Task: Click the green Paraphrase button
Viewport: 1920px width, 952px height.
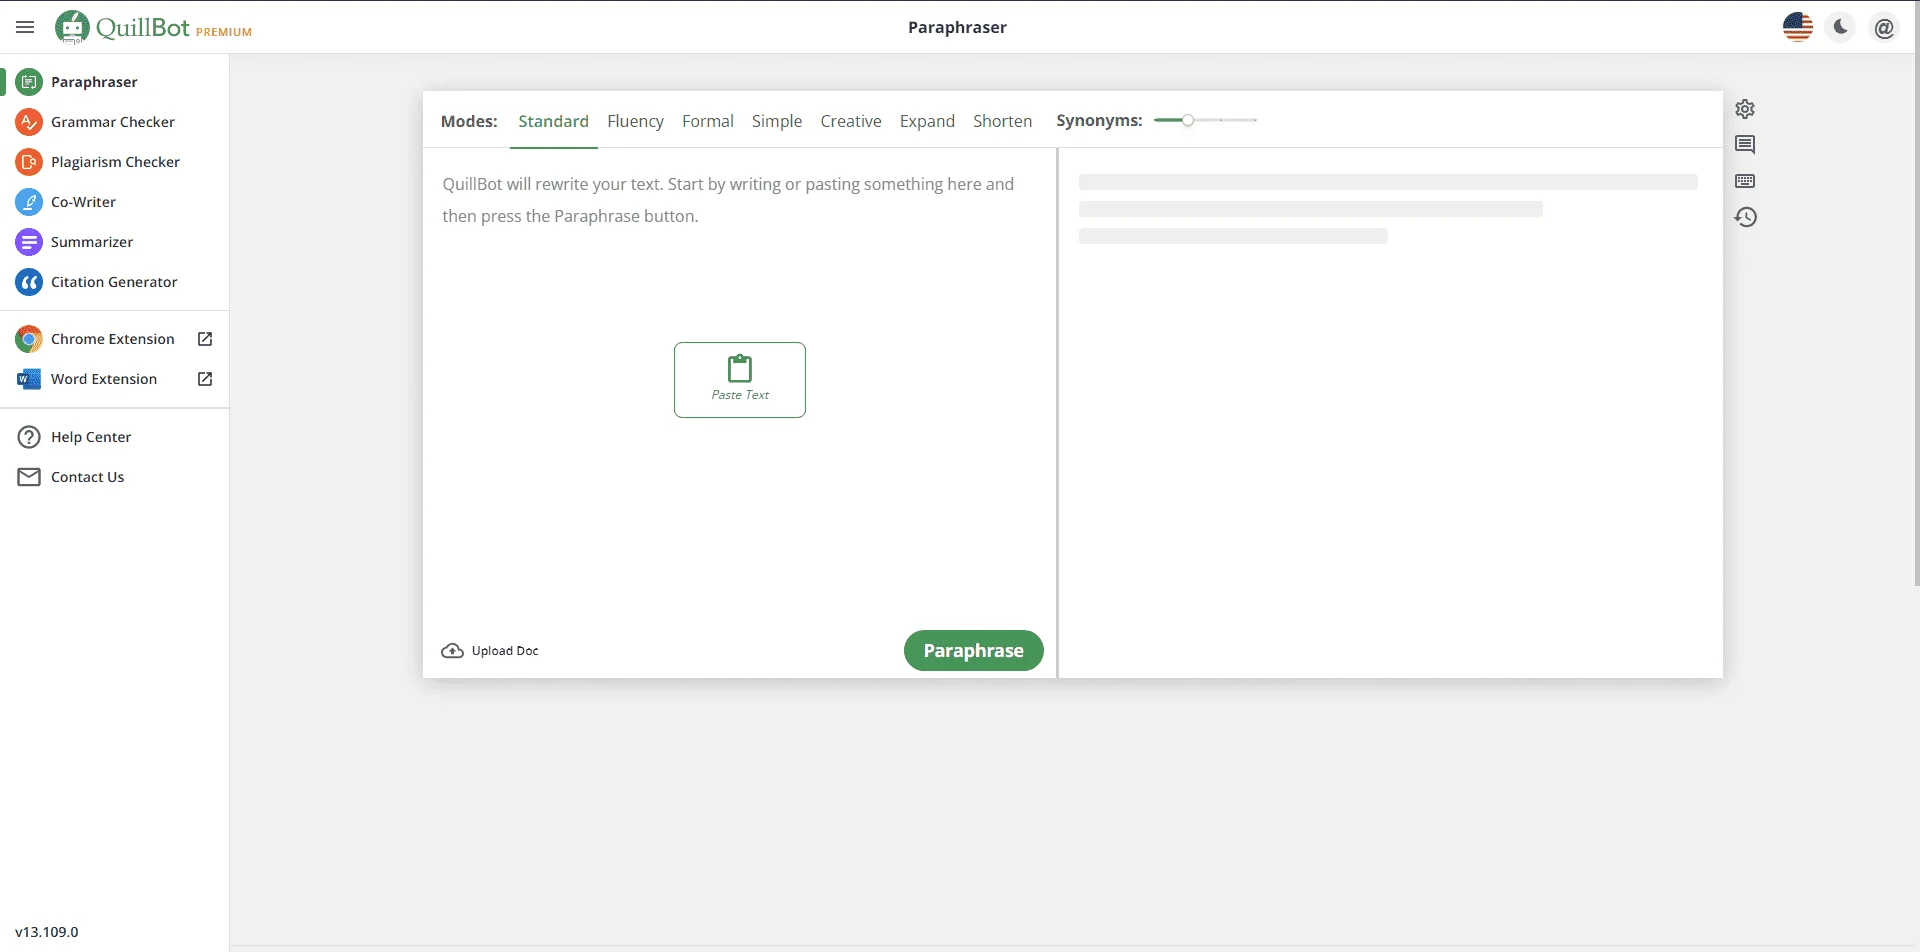Action: (x=974, y=651)
